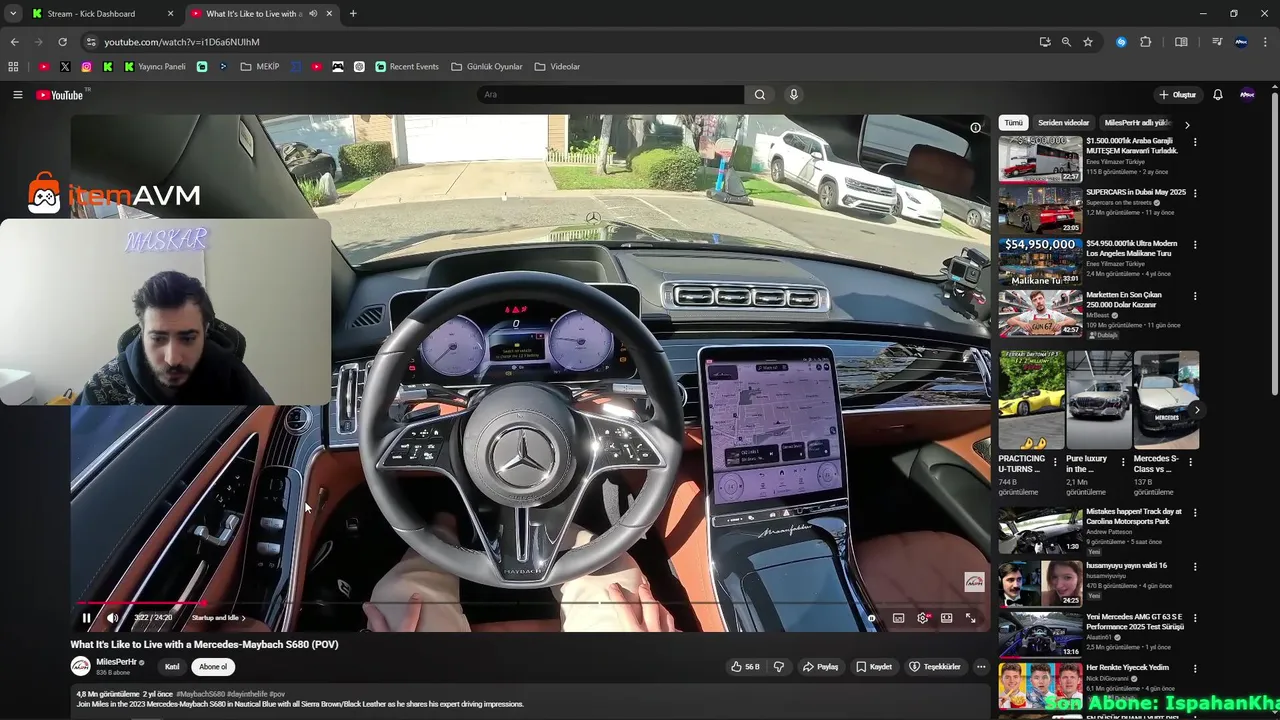Pause the YouTube video
This screenshot has height=720, width=1280.
click(86, 618)
